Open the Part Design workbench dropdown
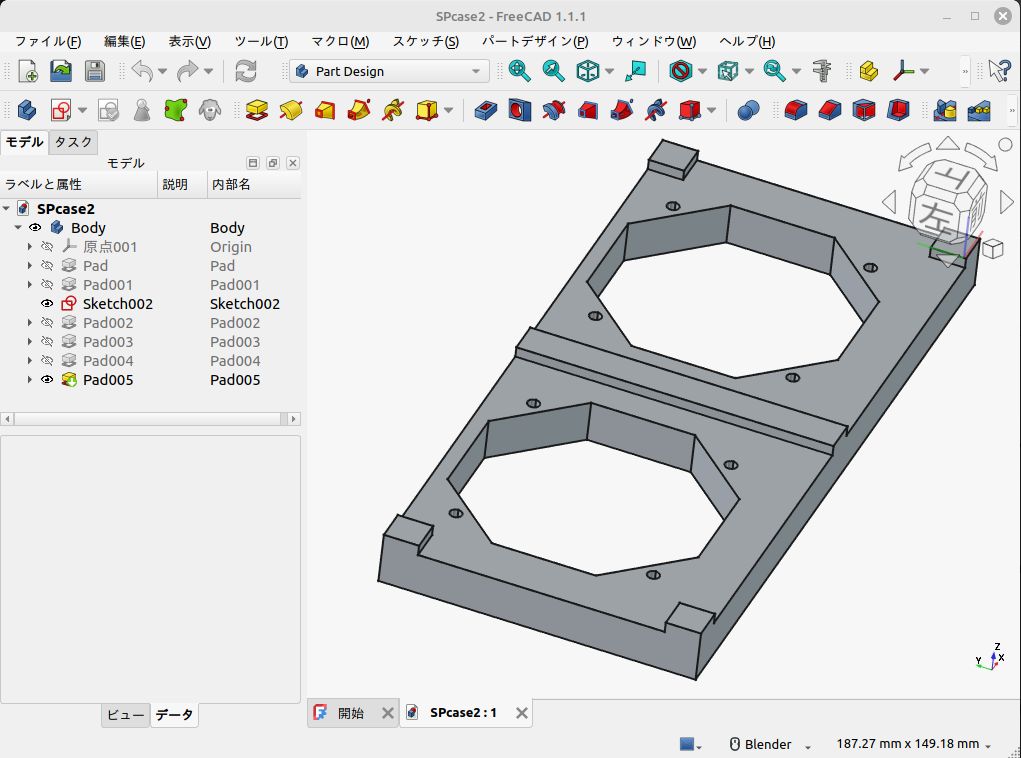 coord(389,71)
